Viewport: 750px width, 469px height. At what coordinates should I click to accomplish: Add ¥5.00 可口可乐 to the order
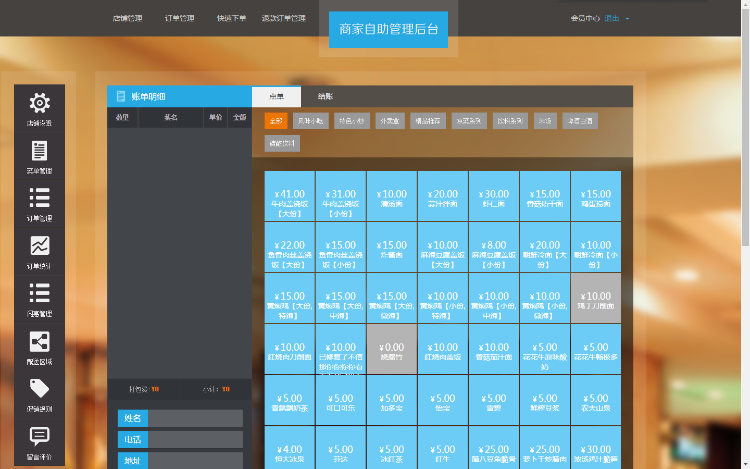point(341,400)
